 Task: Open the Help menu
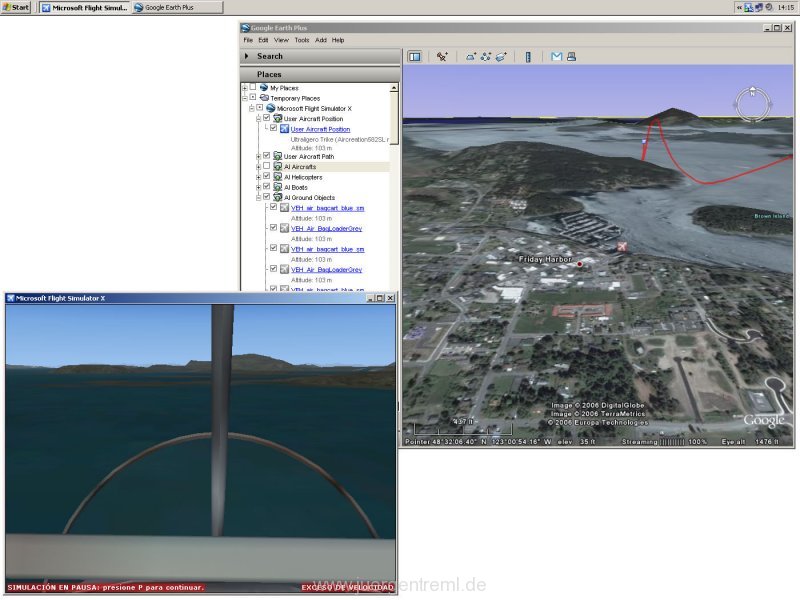[338, 40]
